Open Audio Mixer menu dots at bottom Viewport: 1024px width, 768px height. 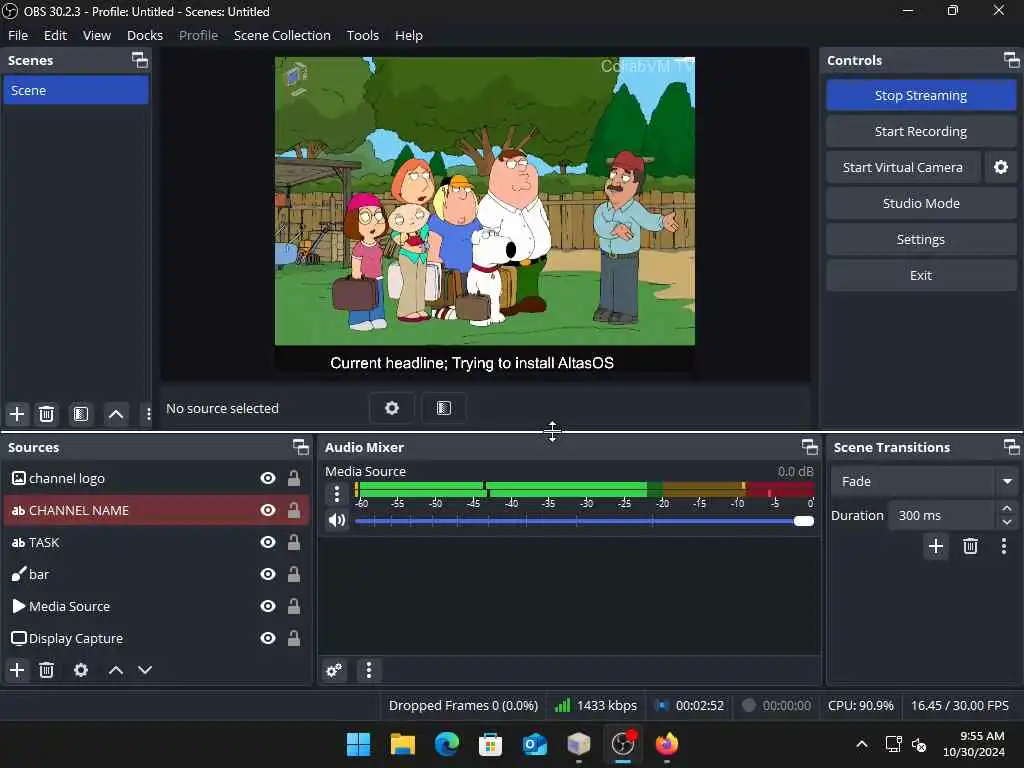pos(369,670)
